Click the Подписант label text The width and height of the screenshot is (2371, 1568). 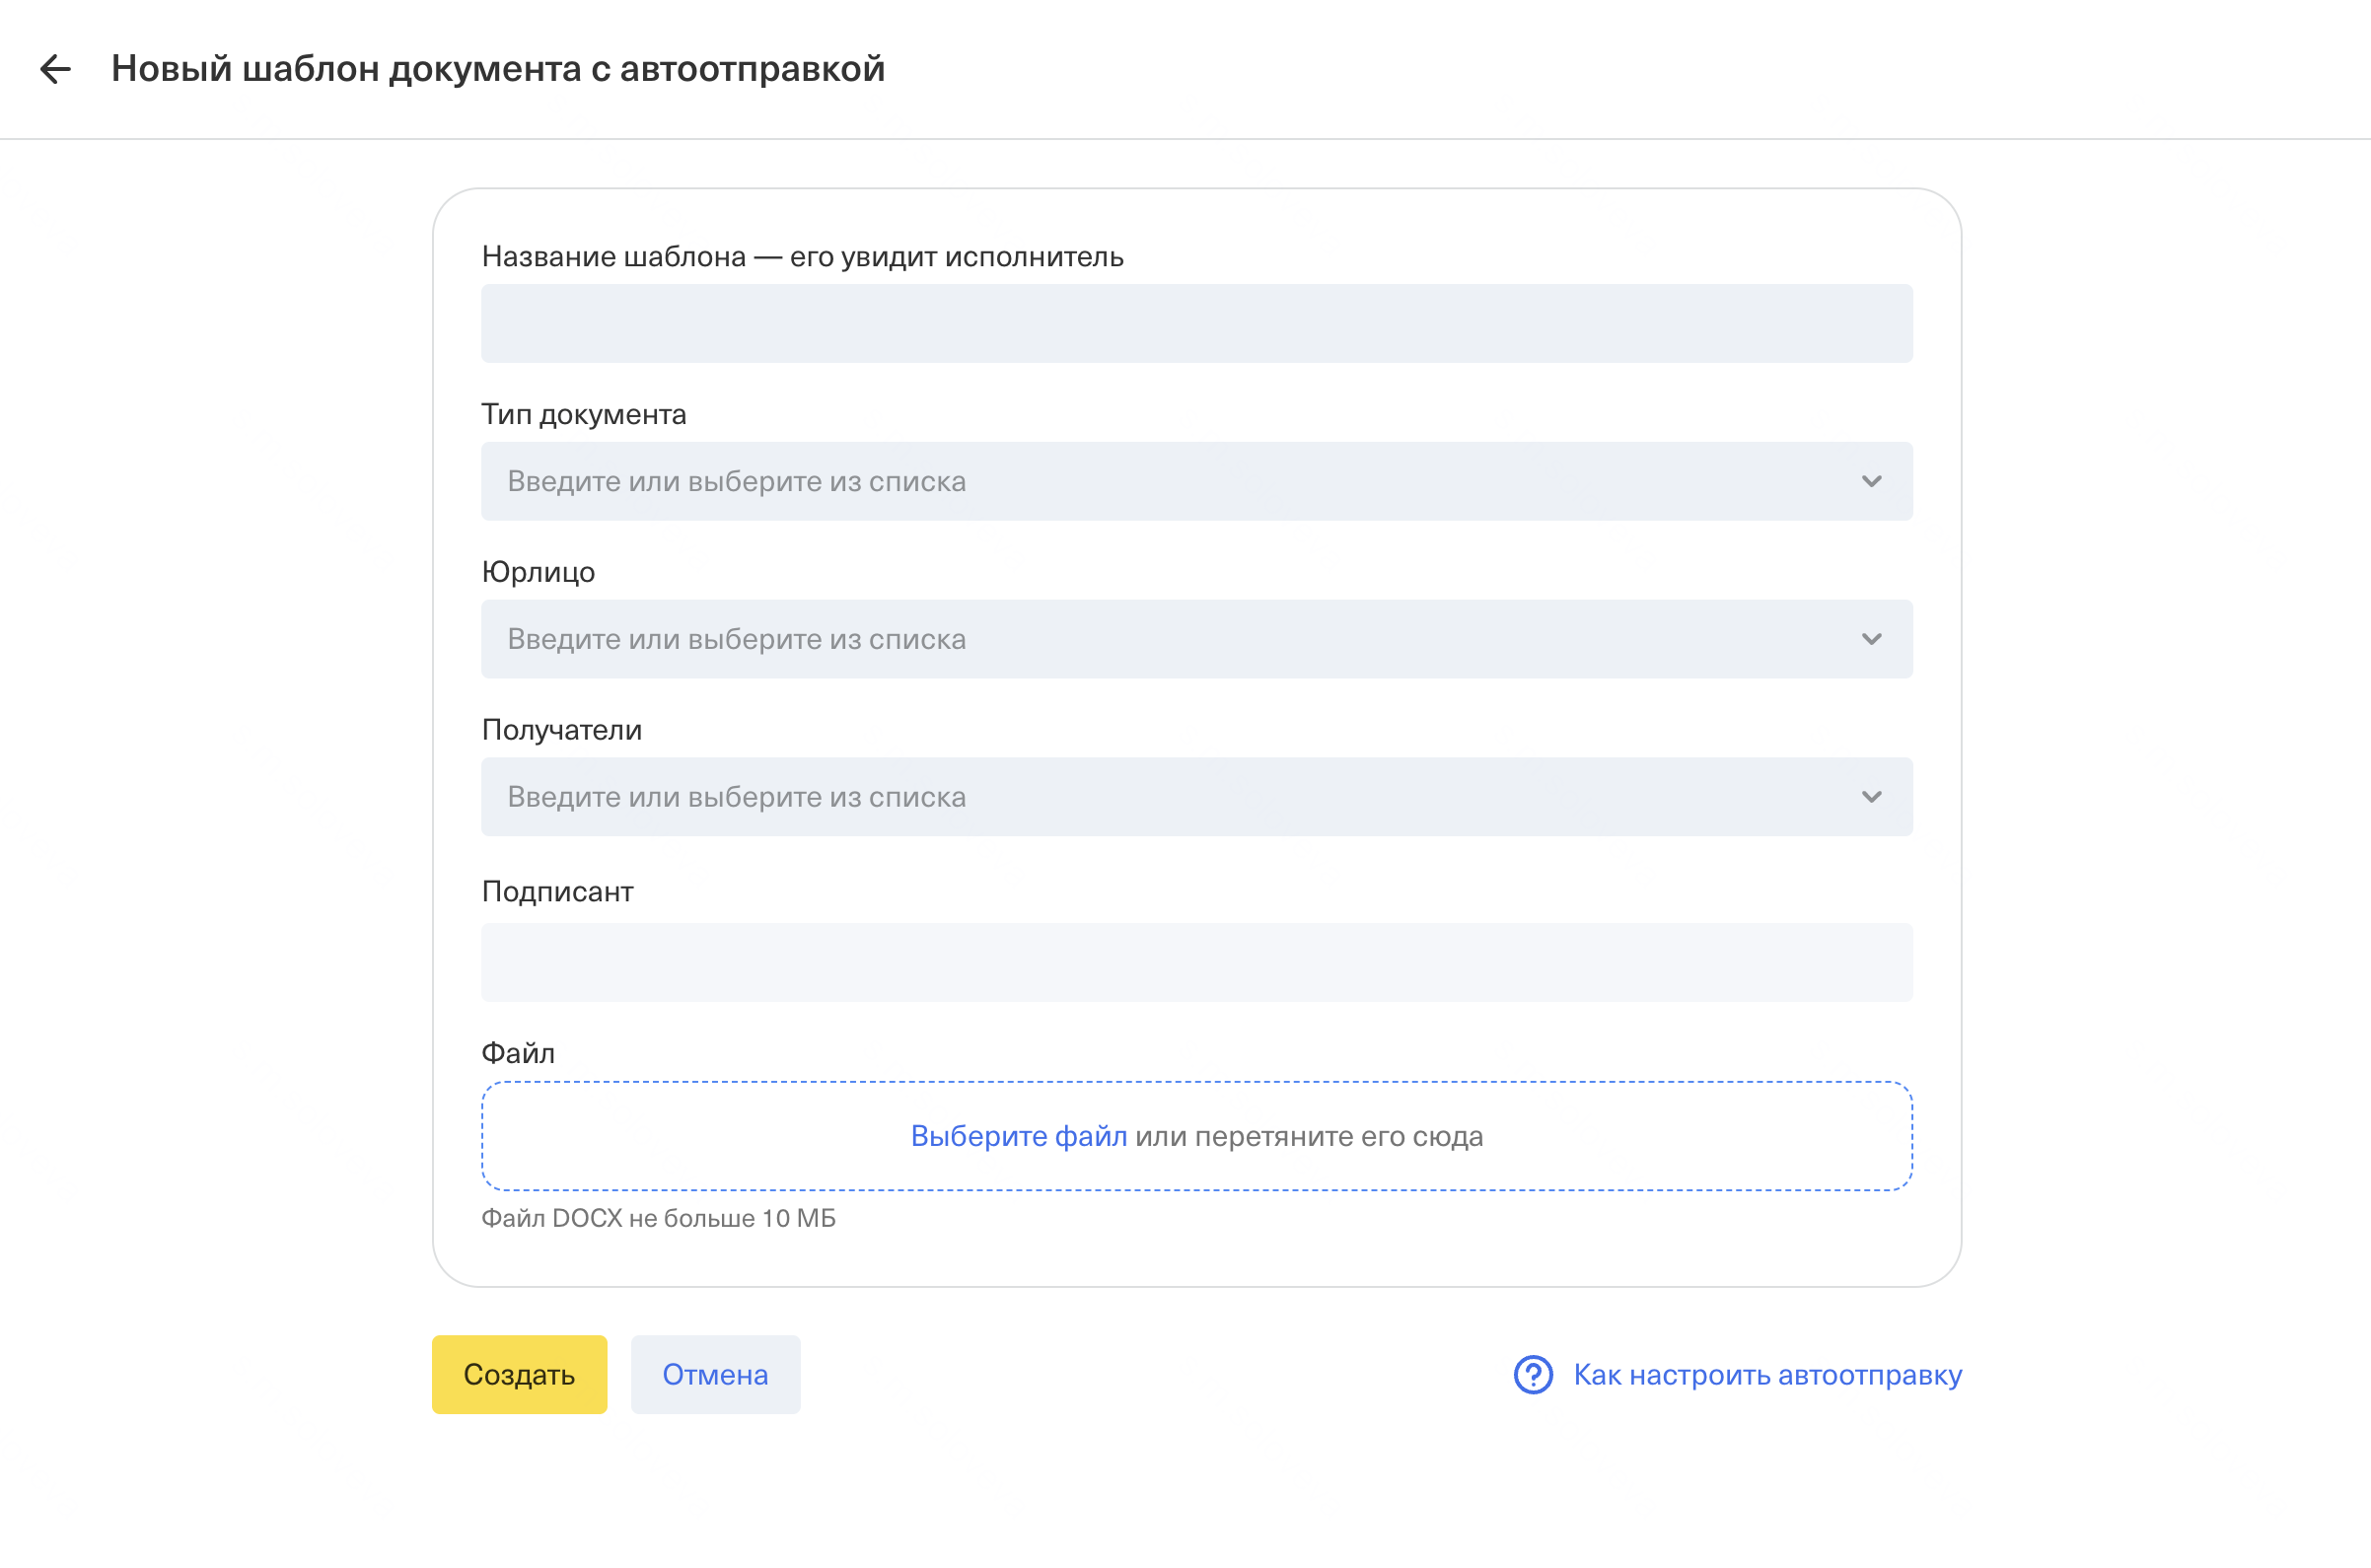[x=557, y=891]
